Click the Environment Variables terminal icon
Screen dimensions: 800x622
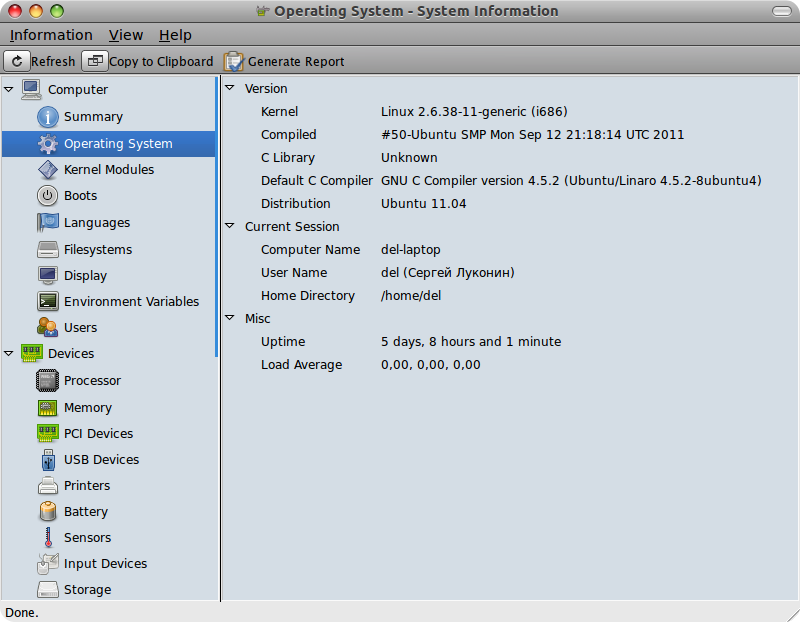(47, 302)
